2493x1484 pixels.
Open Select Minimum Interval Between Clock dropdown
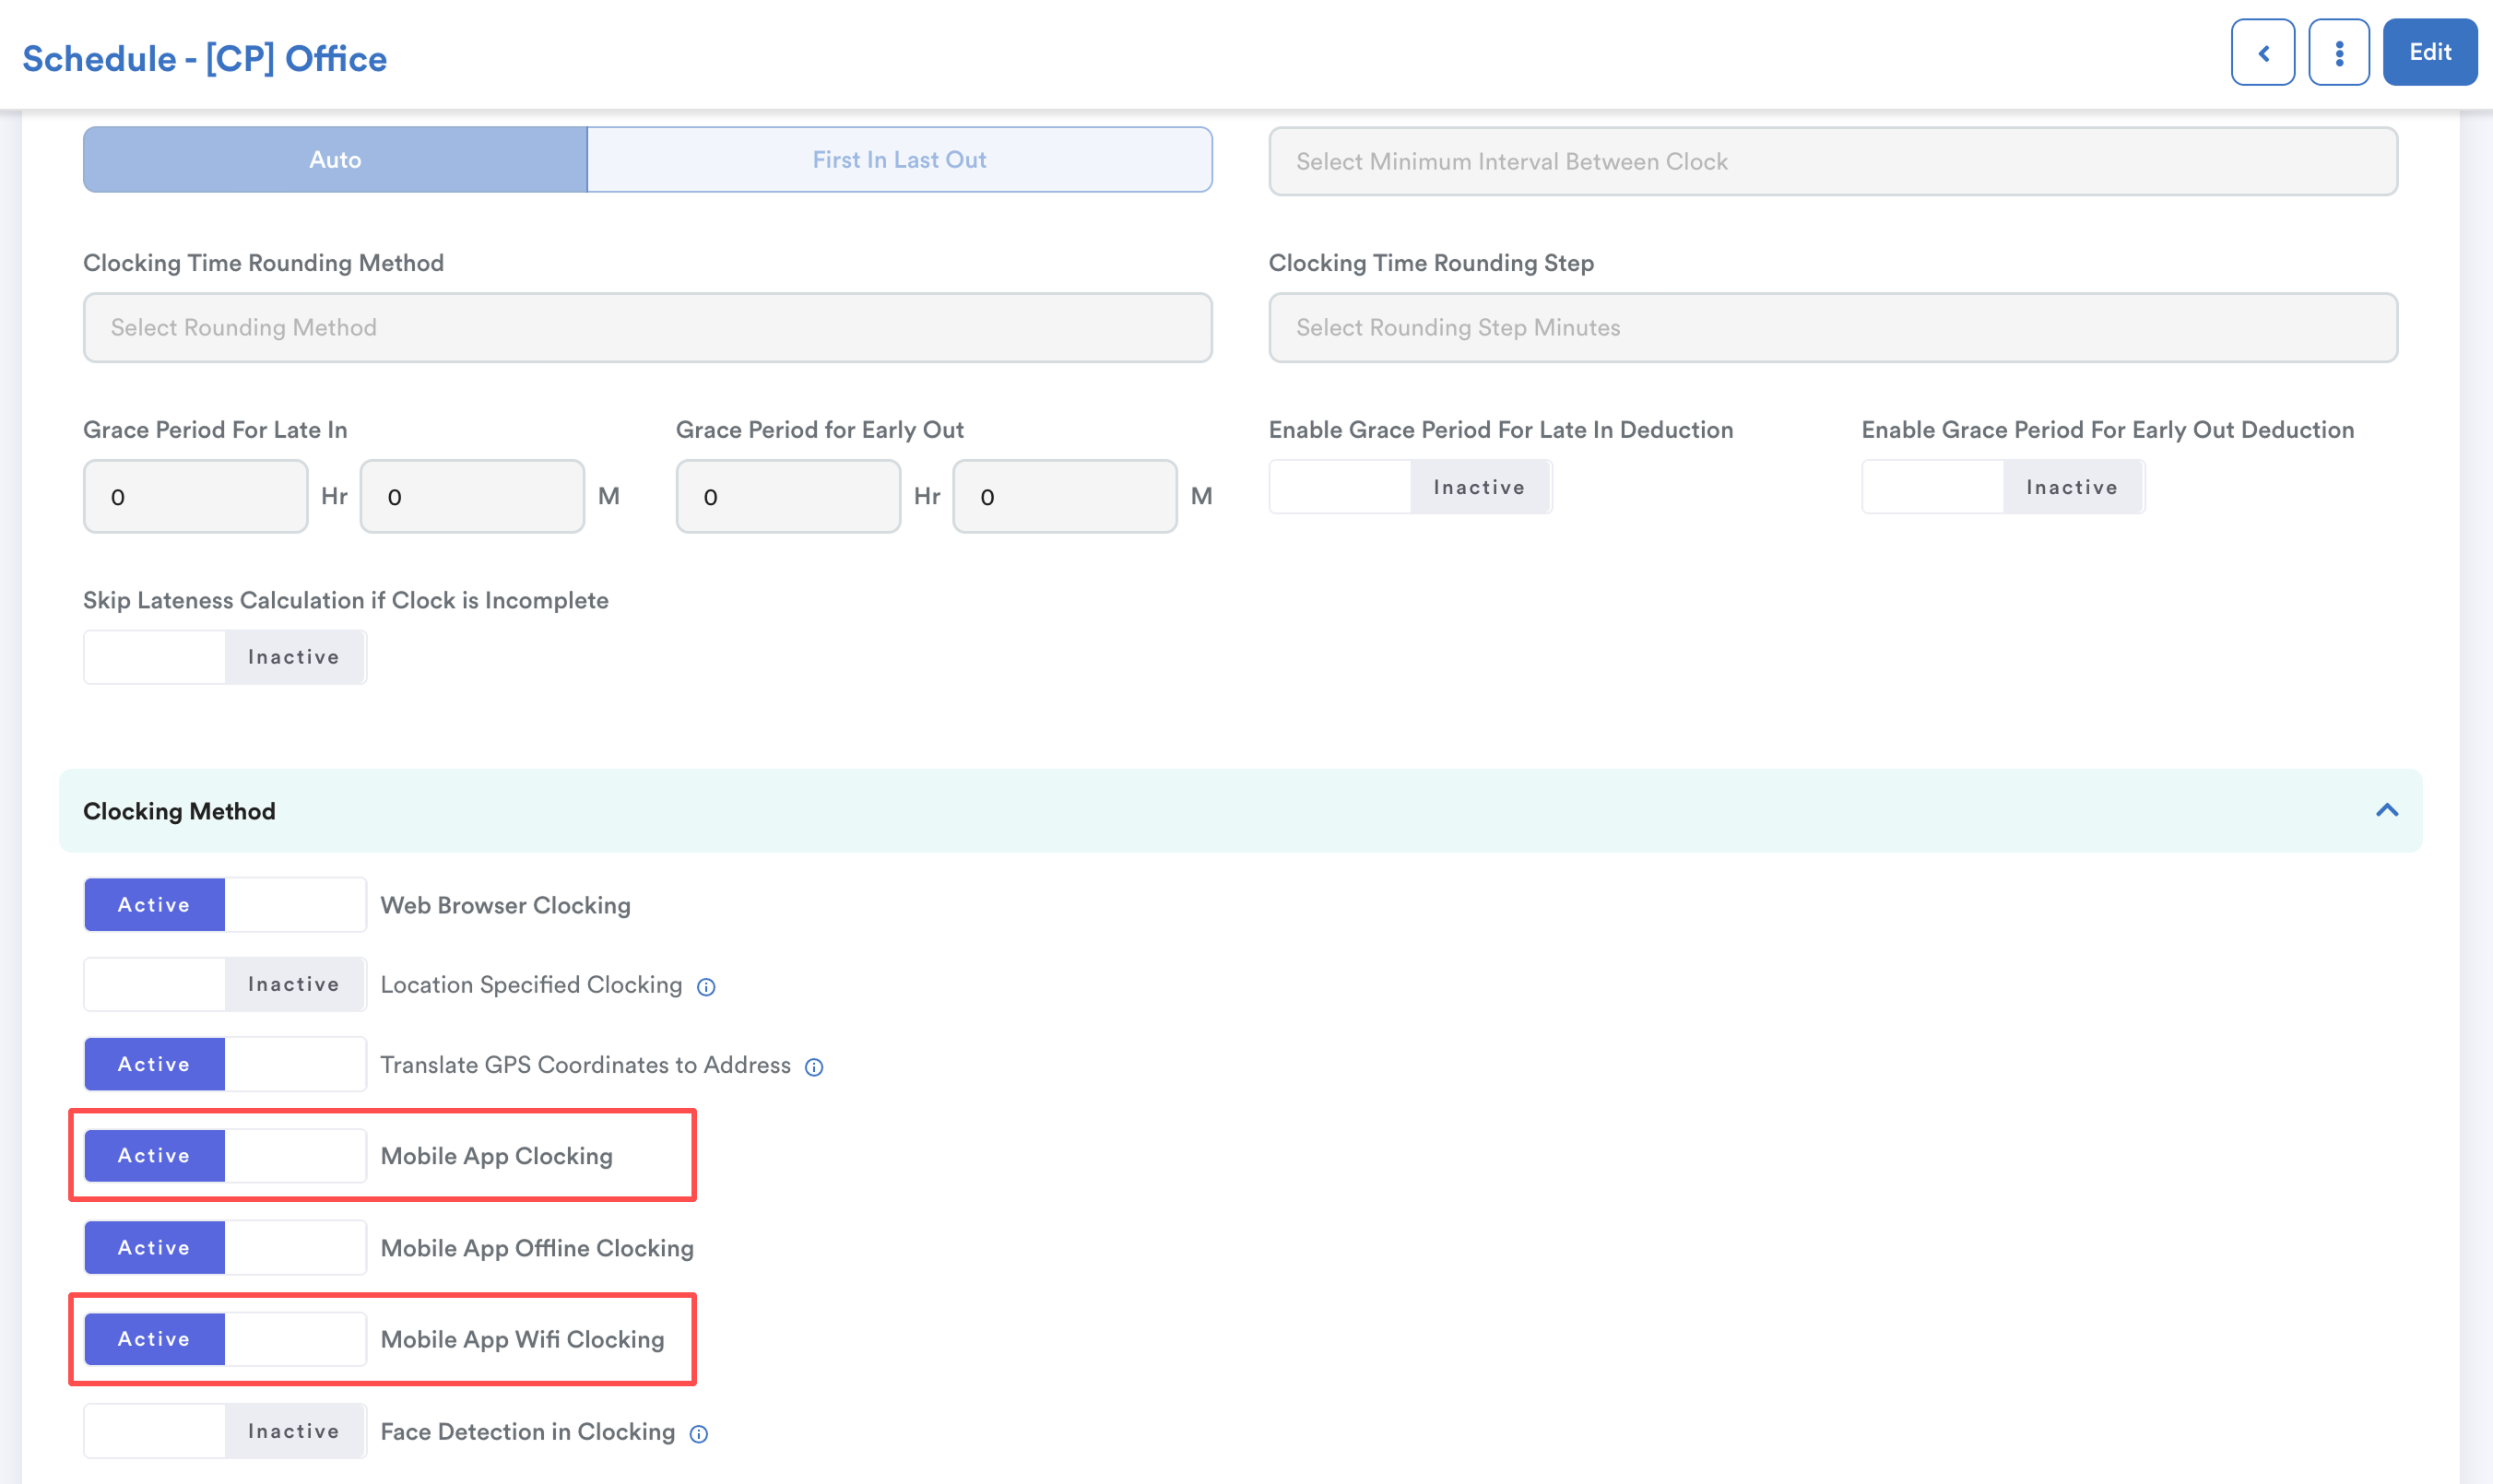tap(1832, 162)
